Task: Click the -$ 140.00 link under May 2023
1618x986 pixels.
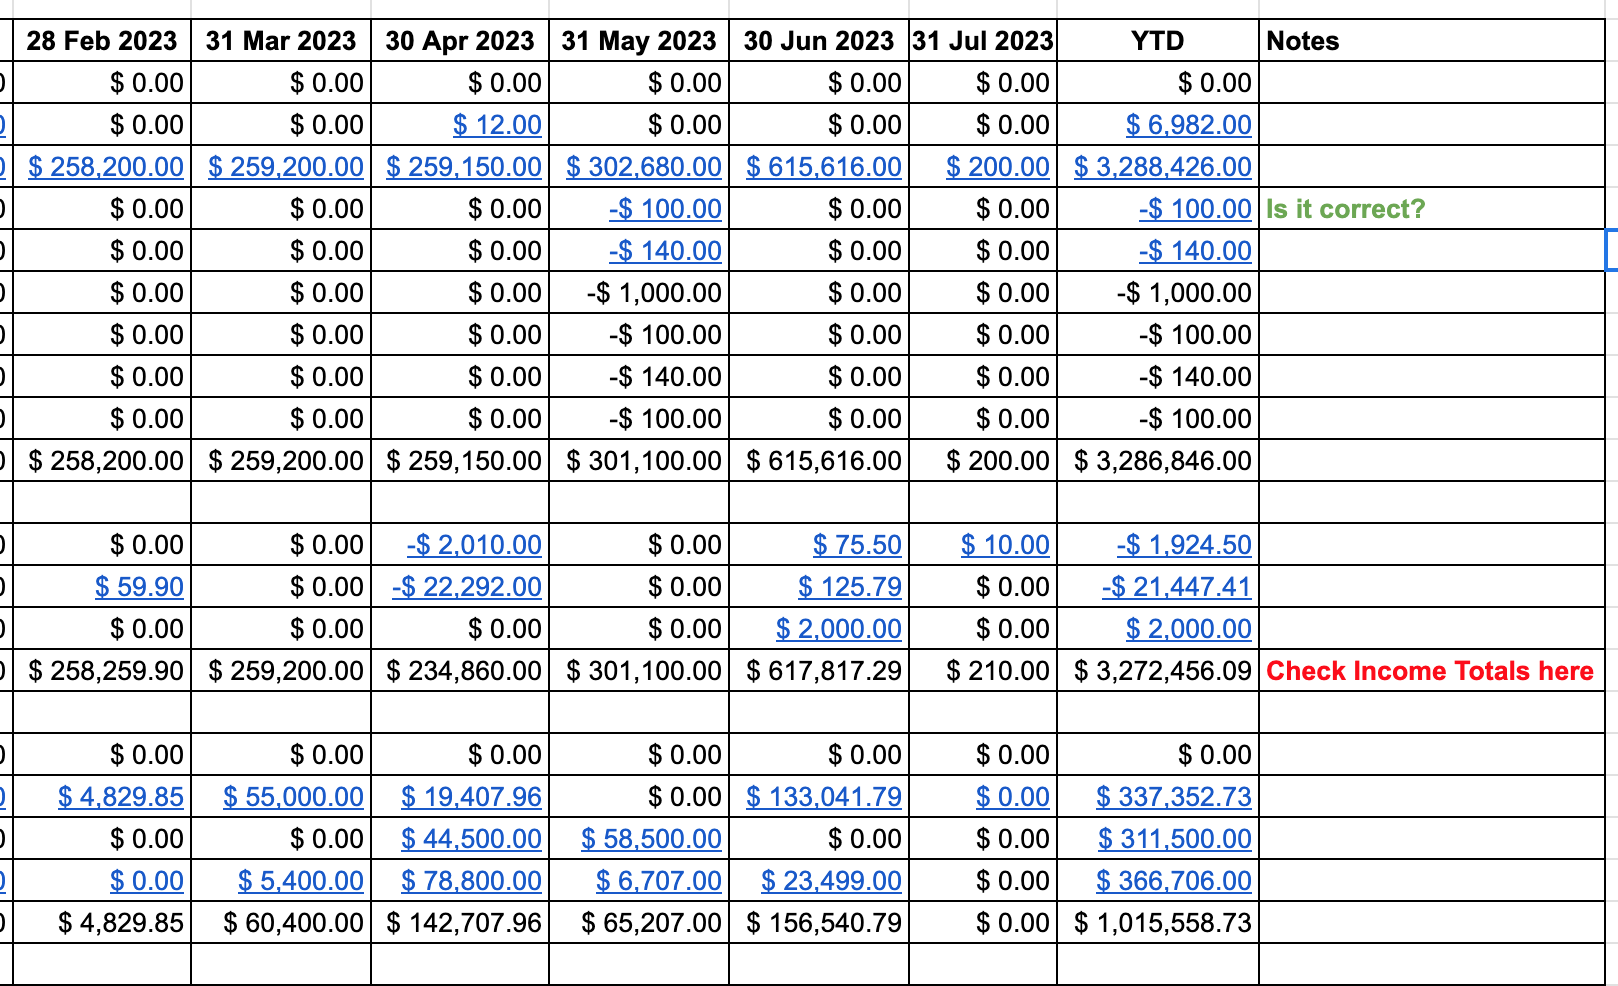Action: pyautogui.click(x=665, y=251)
